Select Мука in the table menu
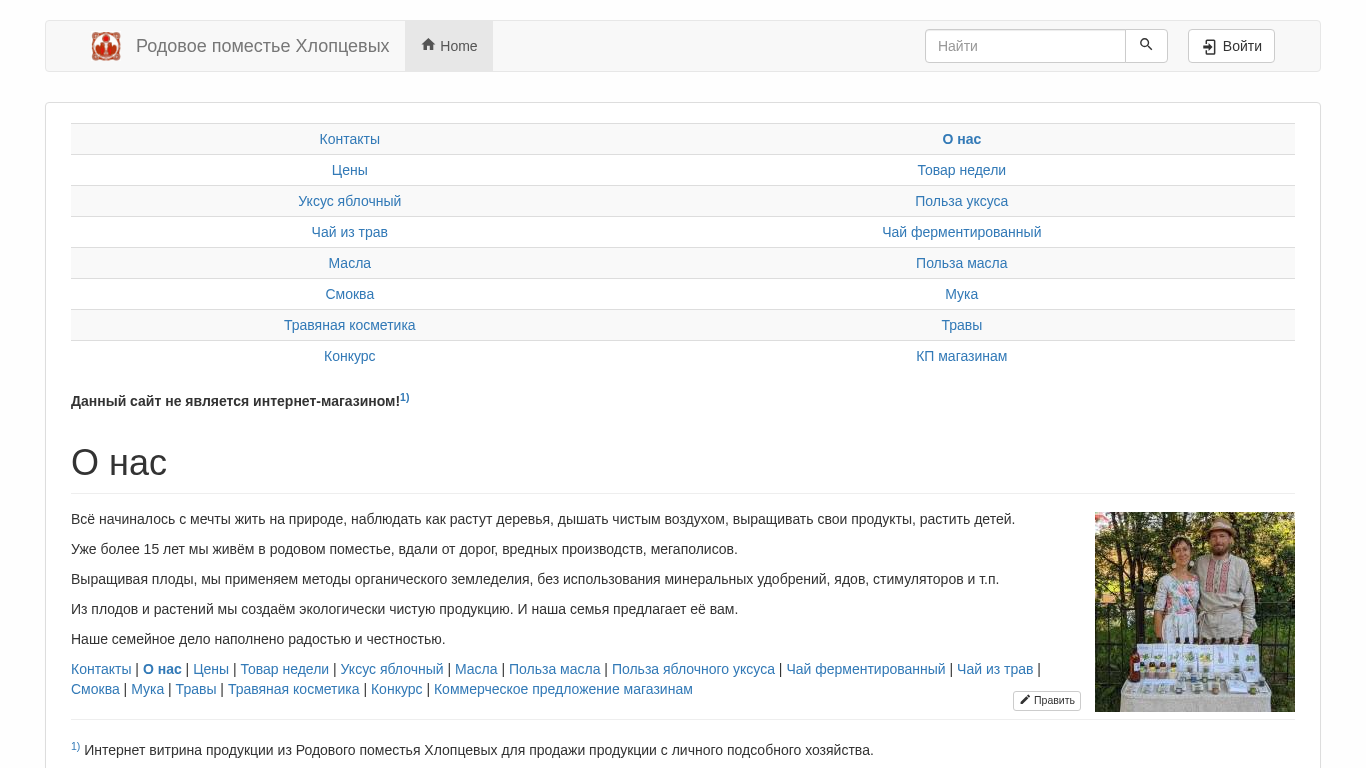 [x=961, y=294]
